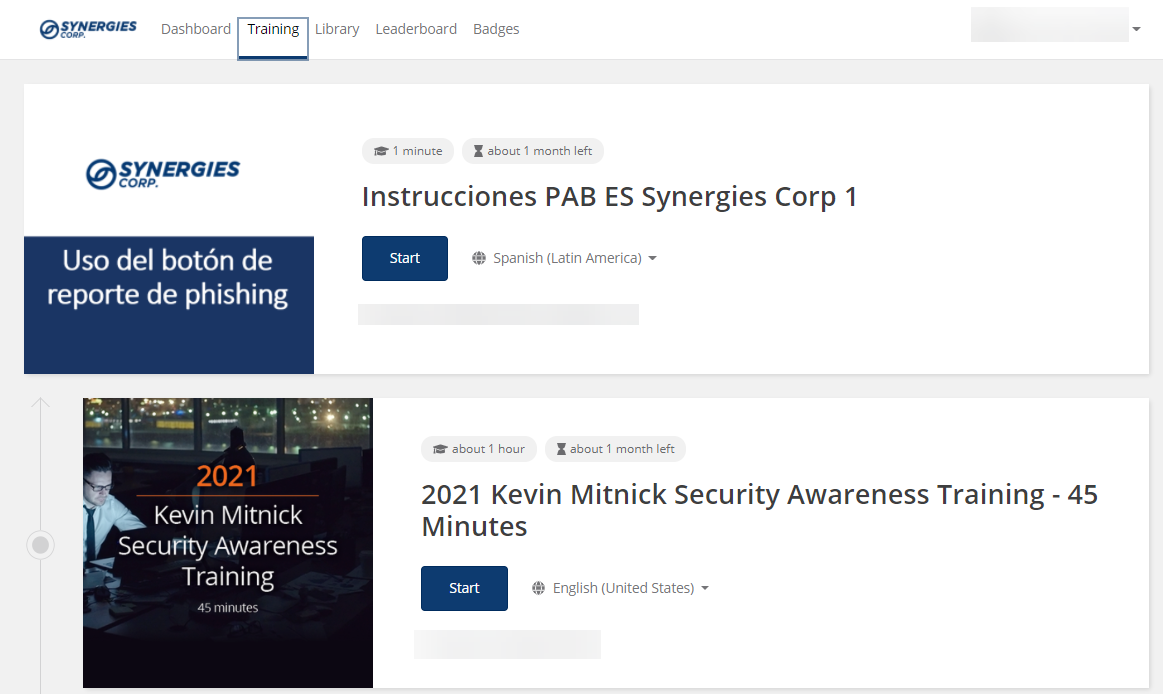Screen dimensions: 1163x694
Task: Click globe icon beside English language
Action: 538,588
